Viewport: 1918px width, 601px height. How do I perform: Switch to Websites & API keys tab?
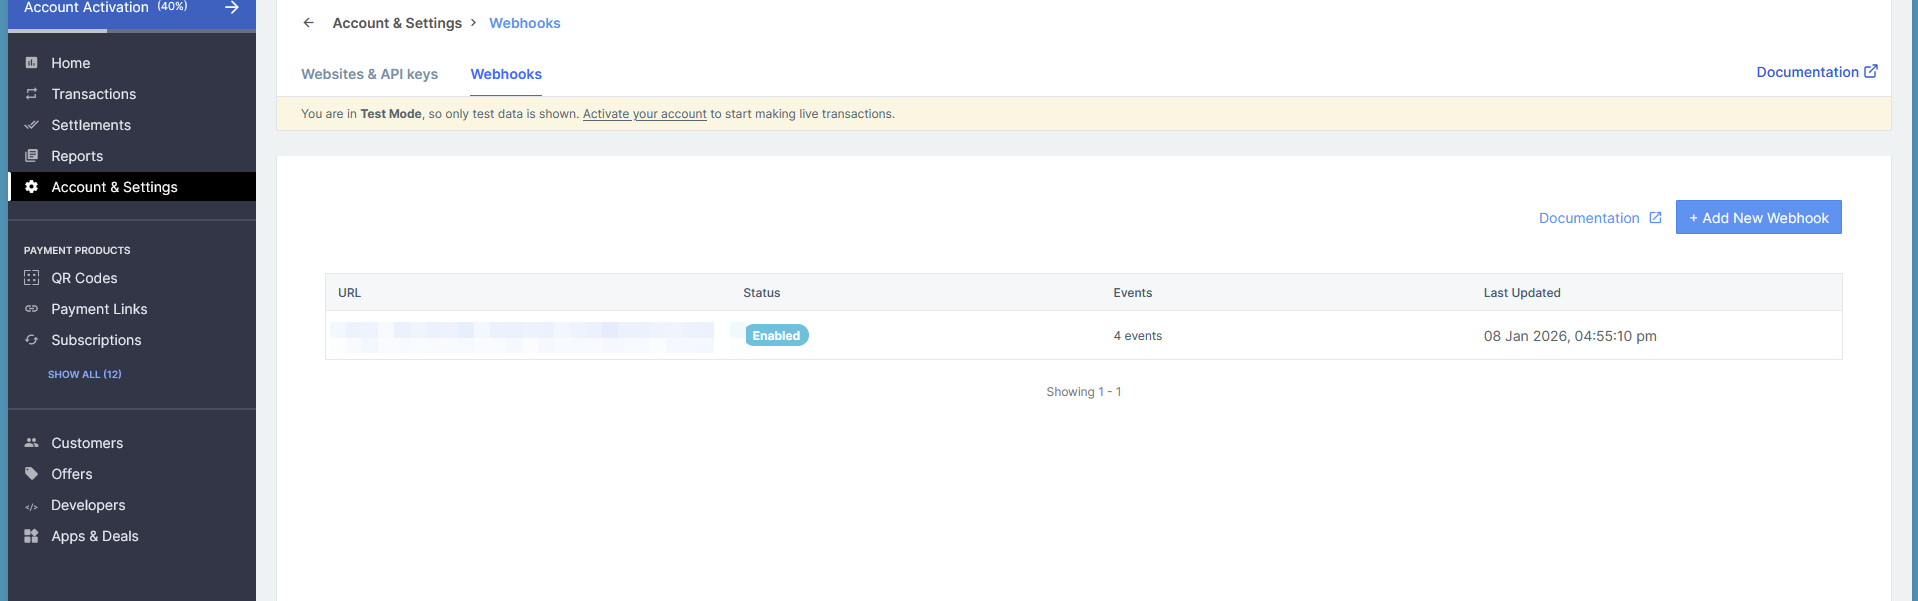(369, 74)
